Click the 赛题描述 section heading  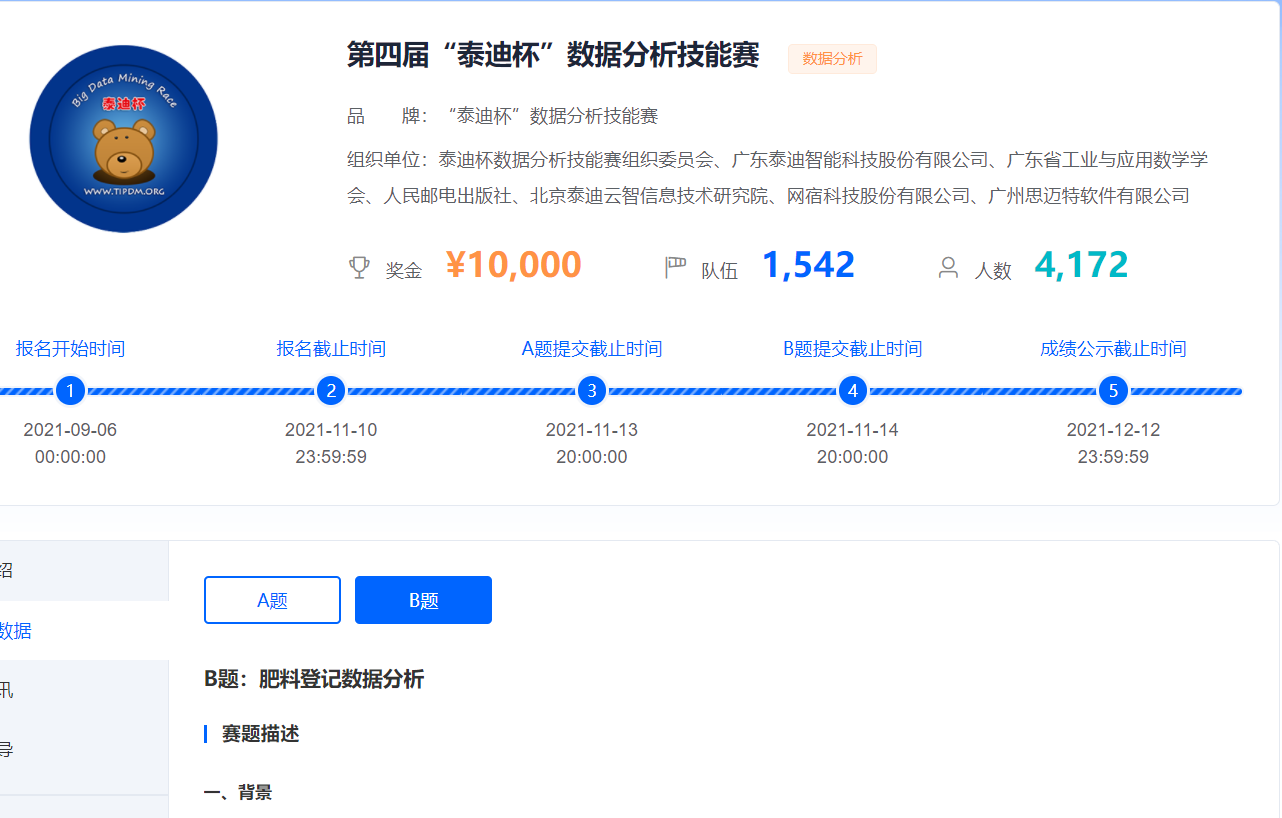click(x=260, y=734)
